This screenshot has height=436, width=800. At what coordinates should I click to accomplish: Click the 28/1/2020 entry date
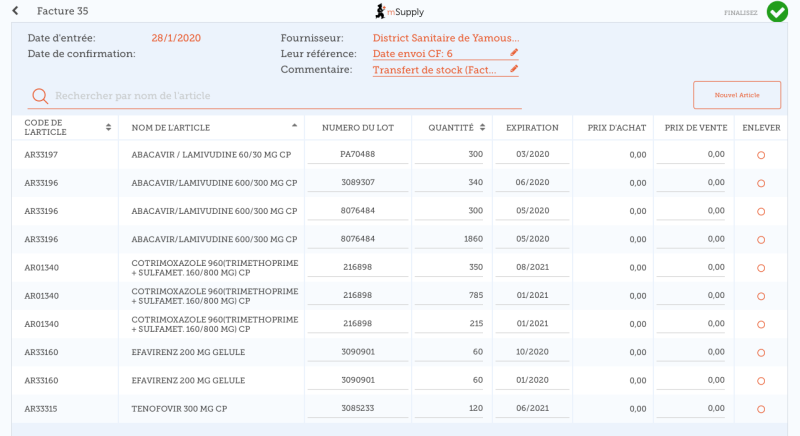(x=176, y=38)
